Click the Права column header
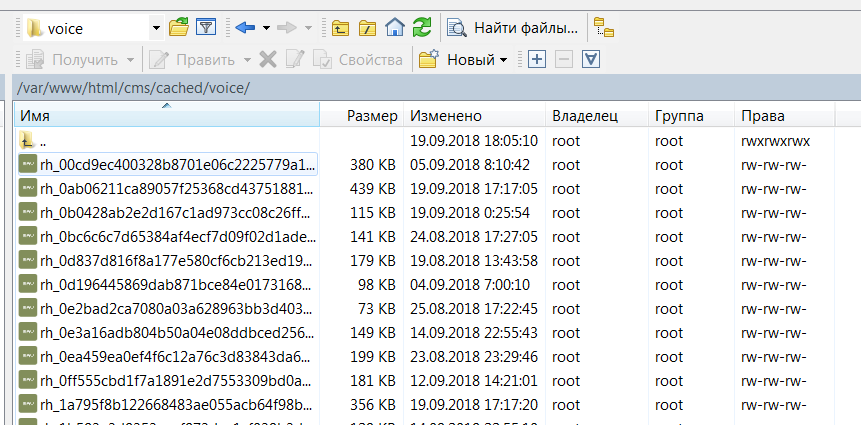This screenshot has width=861, height=425. 763,116
